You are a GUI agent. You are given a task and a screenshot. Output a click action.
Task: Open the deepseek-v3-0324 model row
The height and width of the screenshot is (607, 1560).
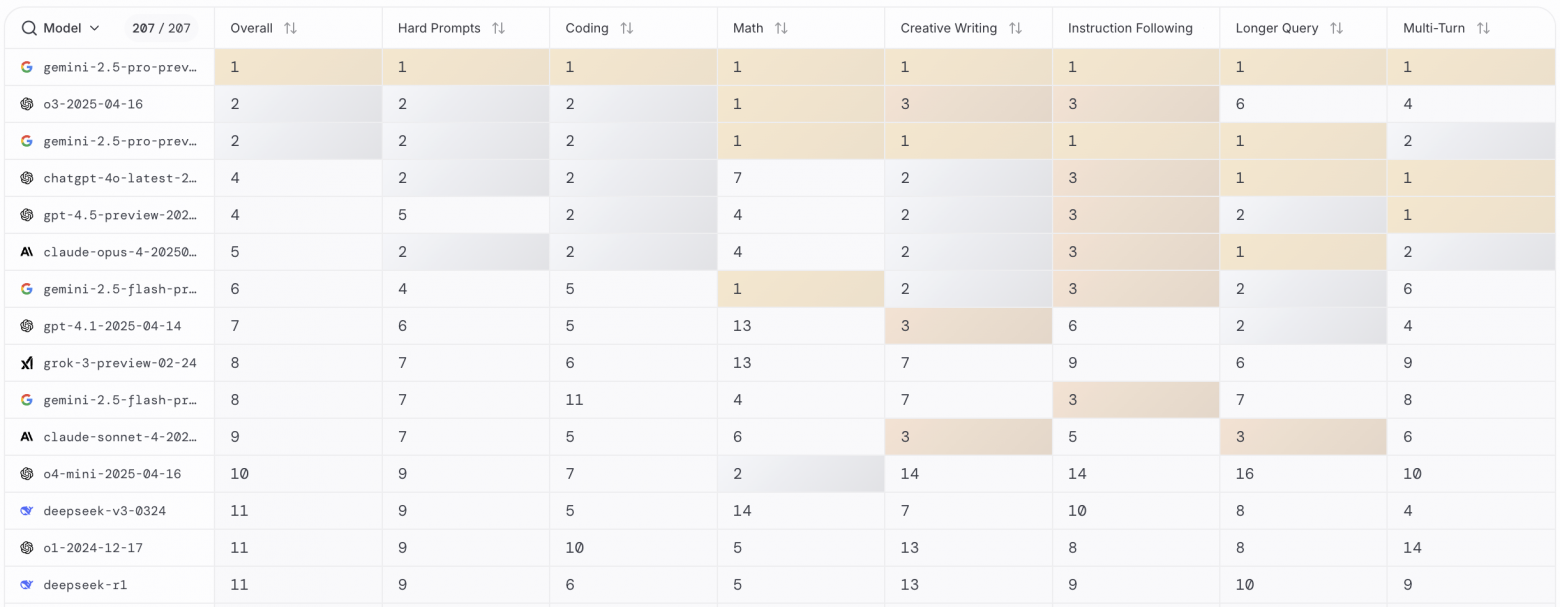105,511
